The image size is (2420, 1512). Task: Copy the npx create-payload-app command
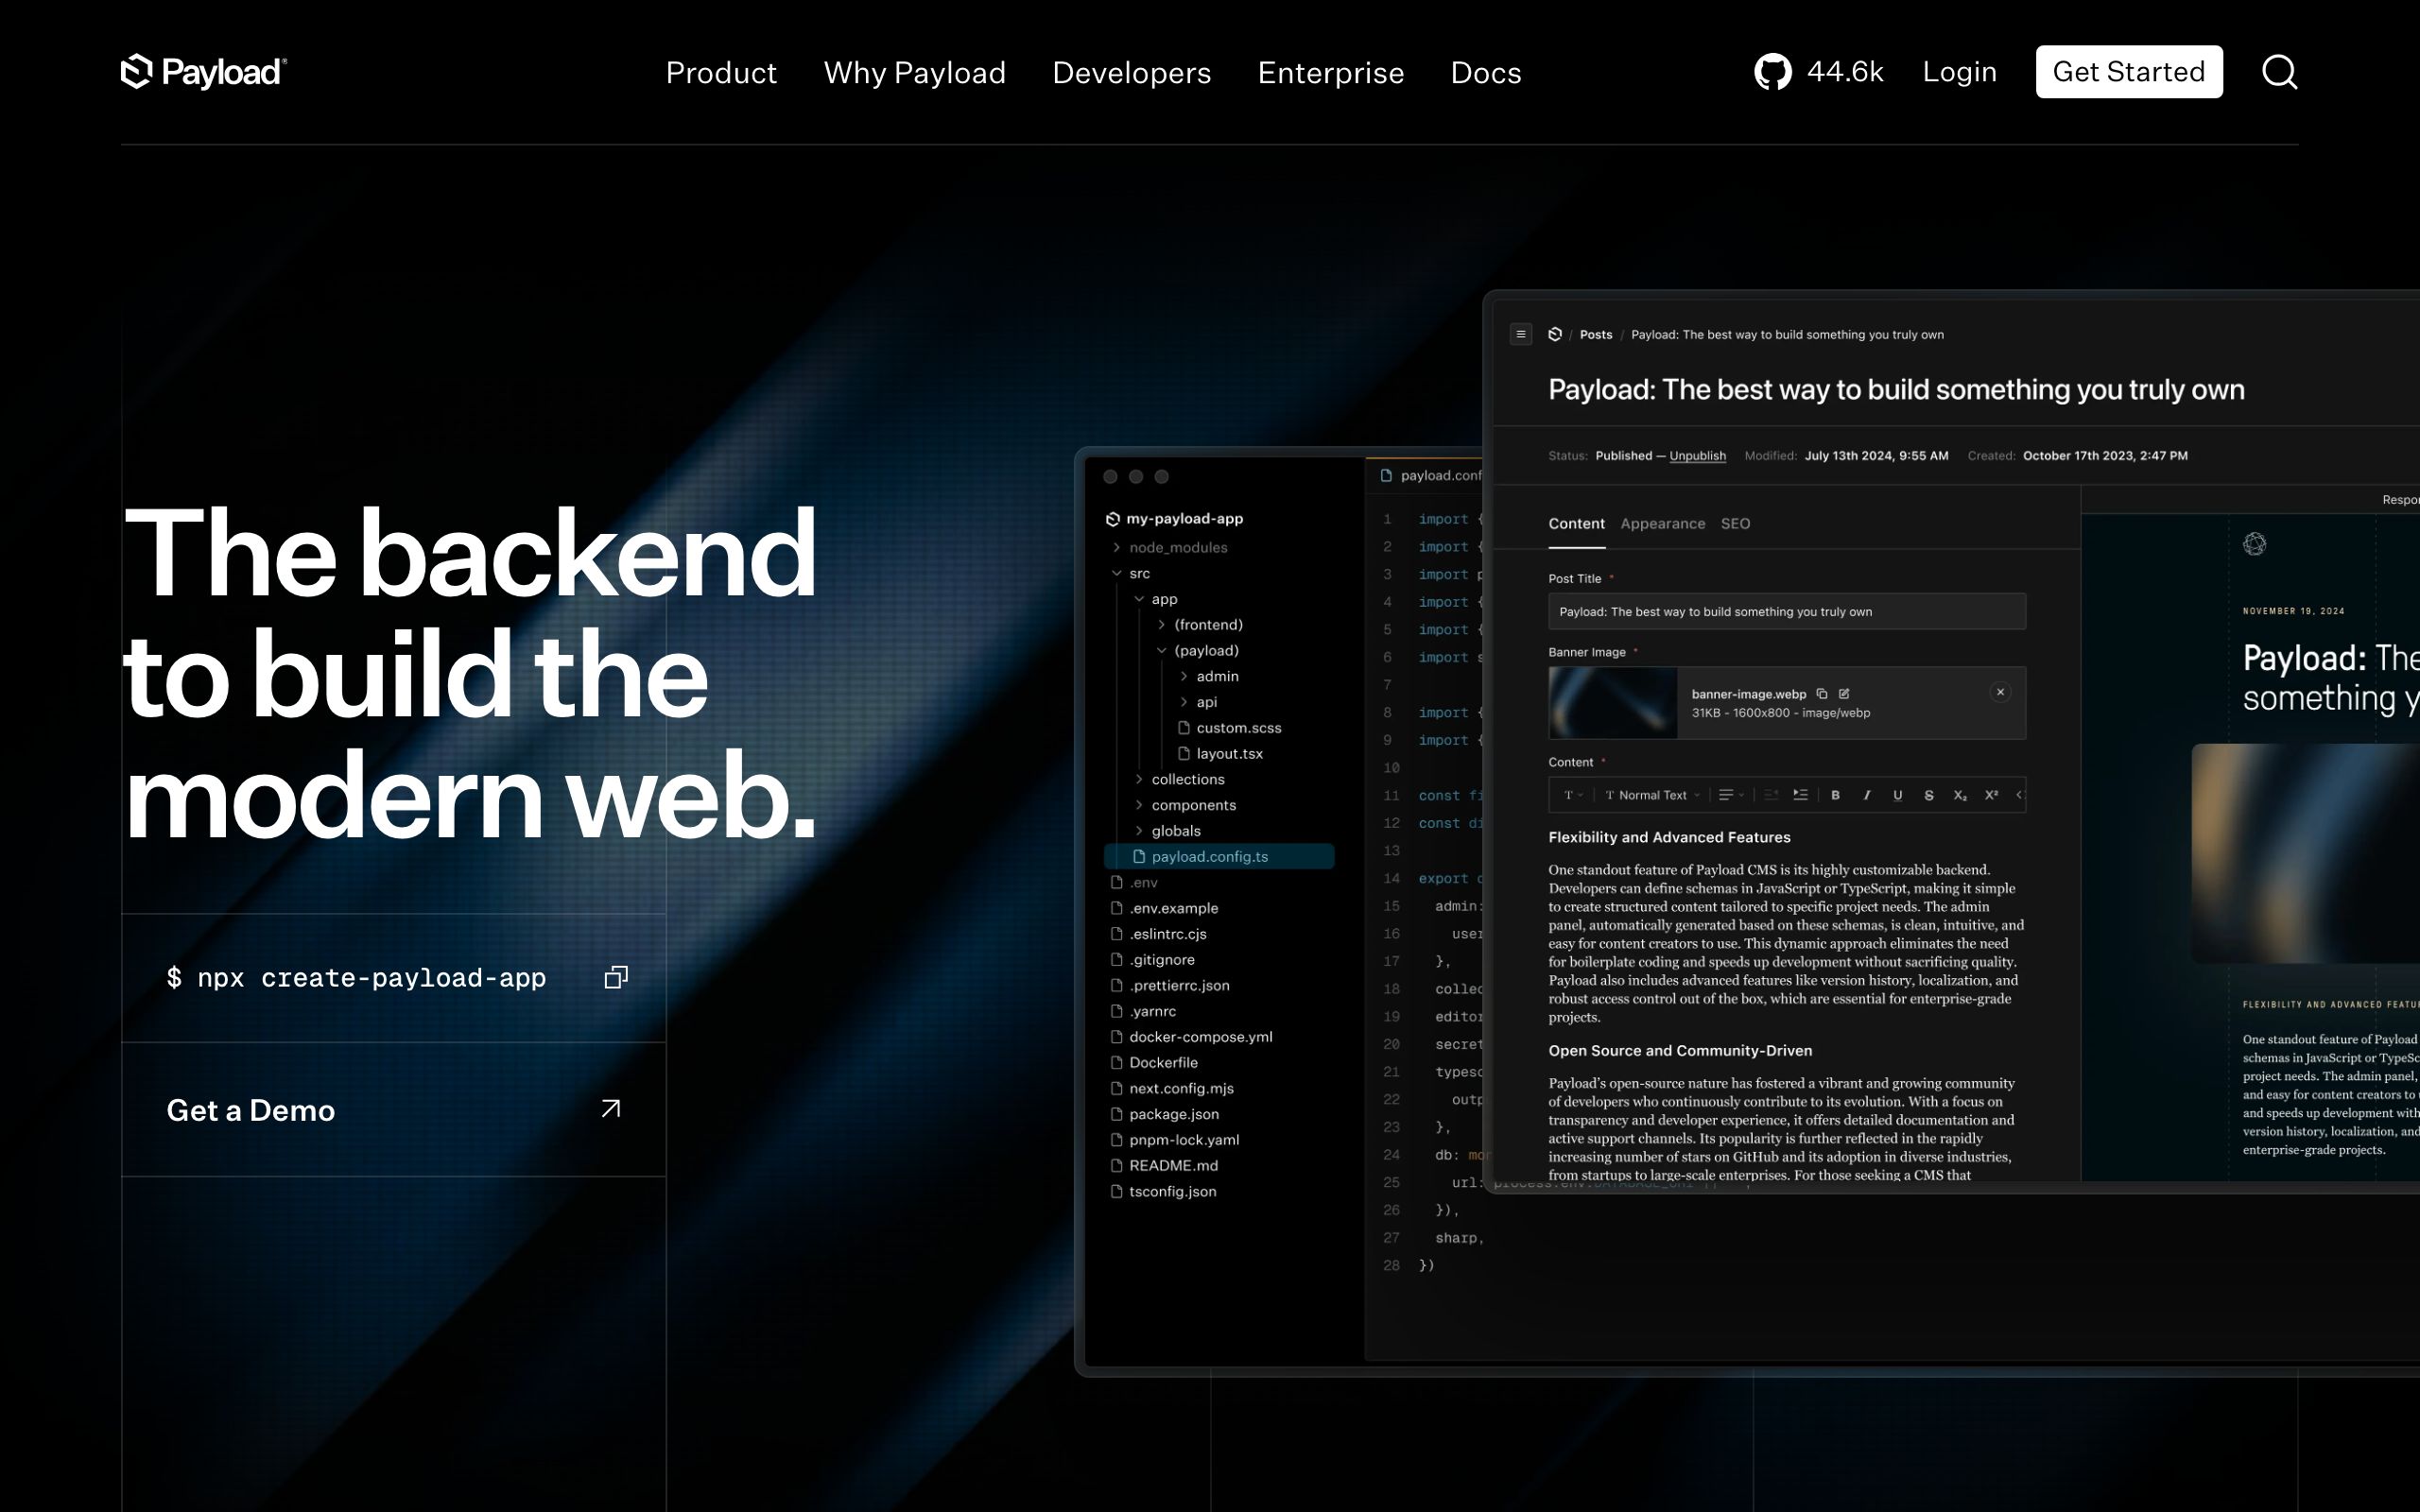pos(616,977)
